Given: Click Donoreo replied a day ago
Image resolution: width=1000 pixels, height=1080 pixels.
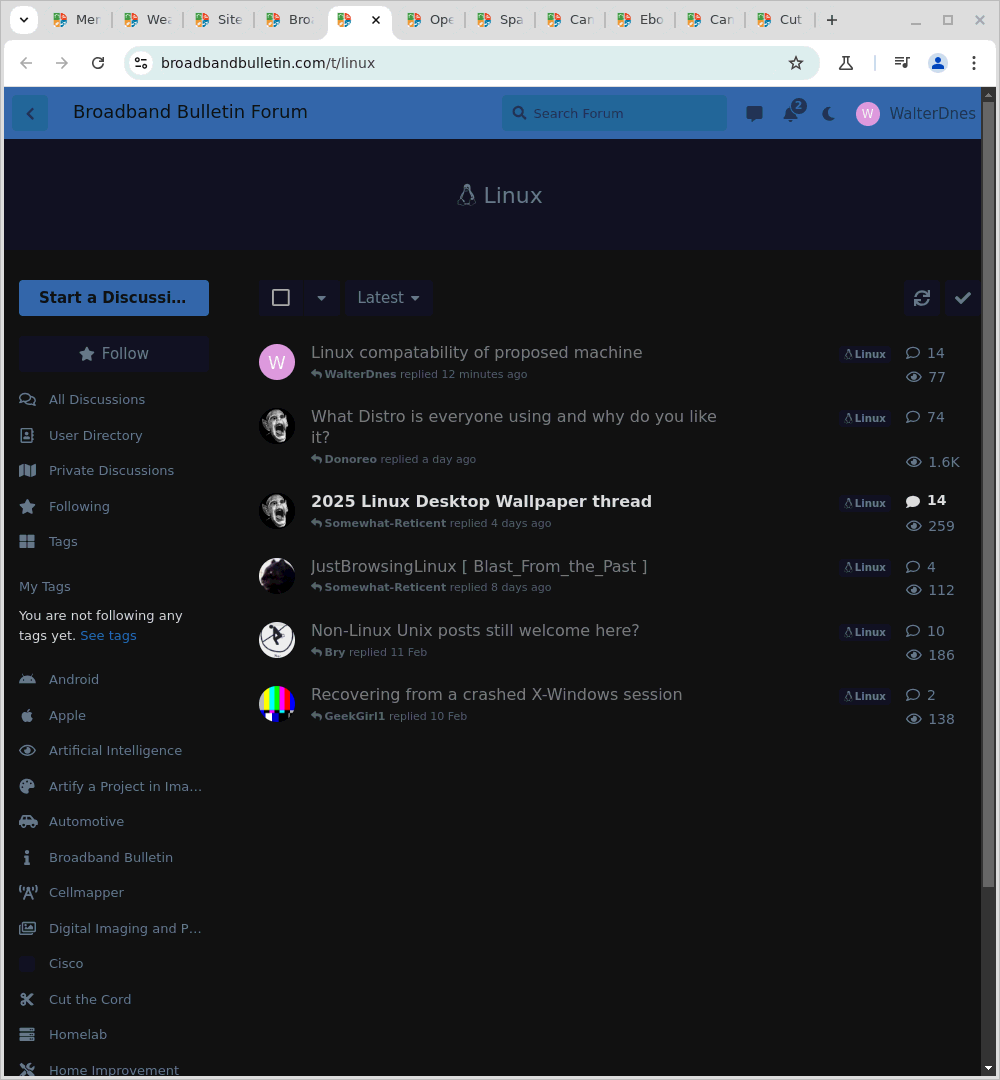Looking at the screenshot, I should [393, 459].
